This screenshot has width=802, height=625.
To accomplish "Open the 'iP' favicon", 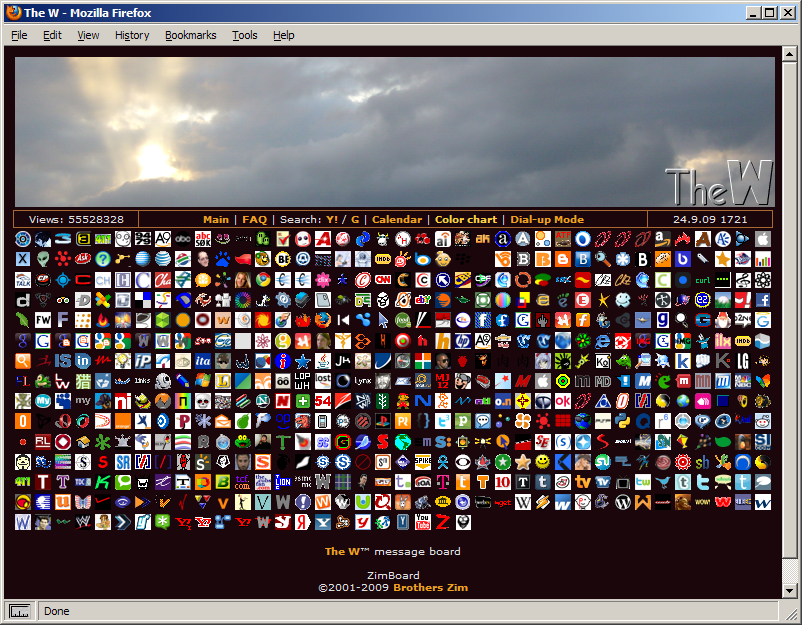I will tap(143, 361).
